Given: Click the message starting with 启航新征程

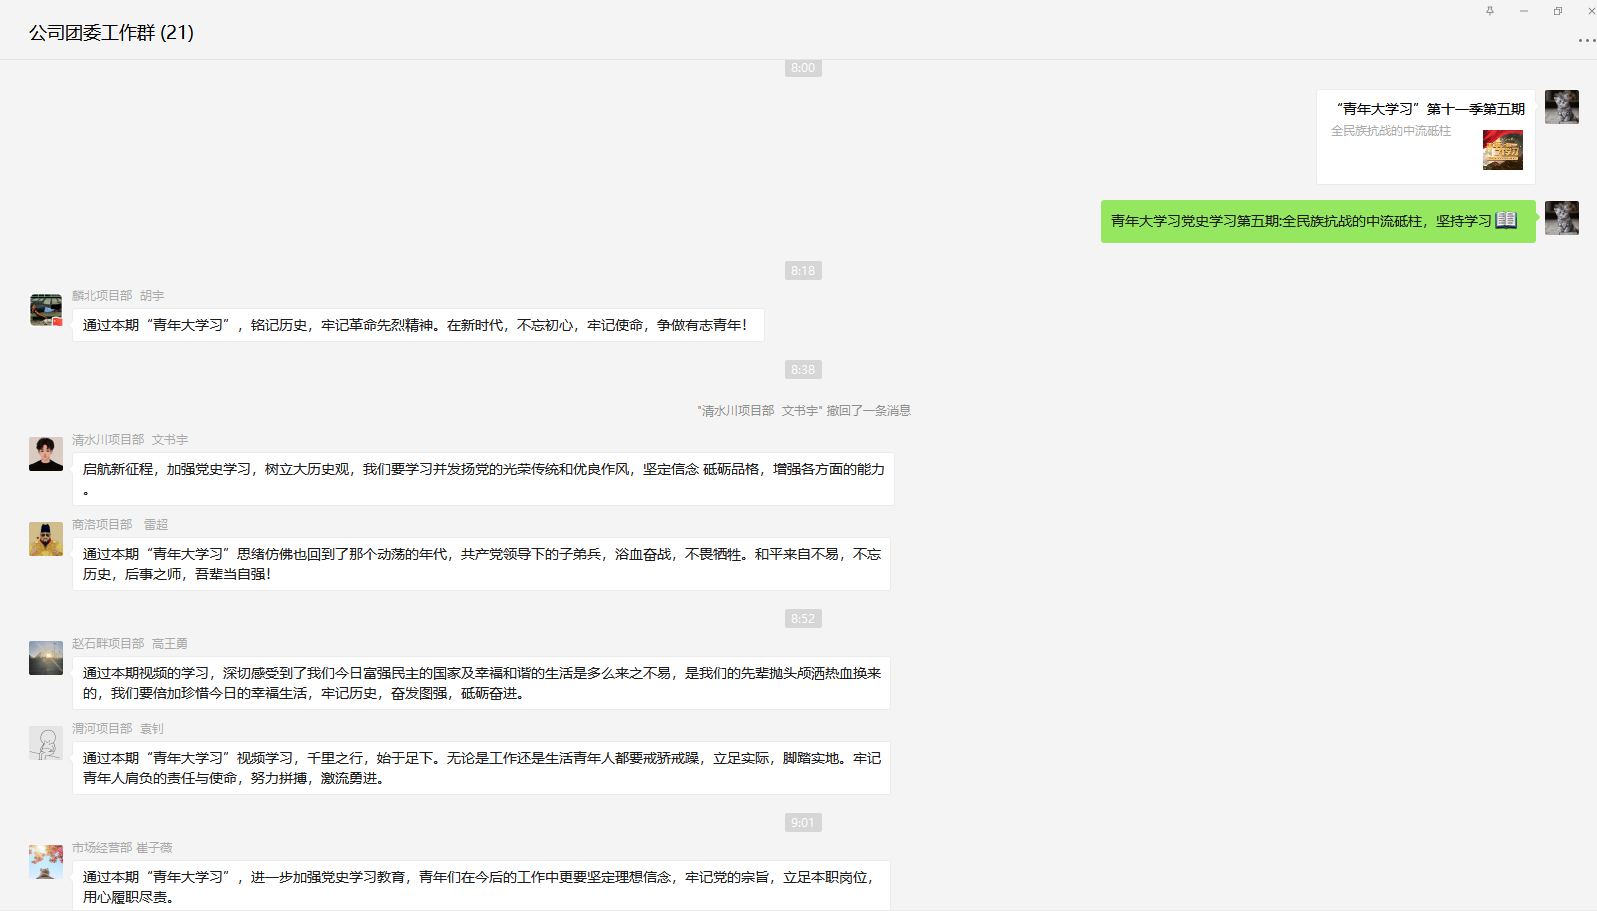Looking at the screenshot, I should (x=482, y=478).
